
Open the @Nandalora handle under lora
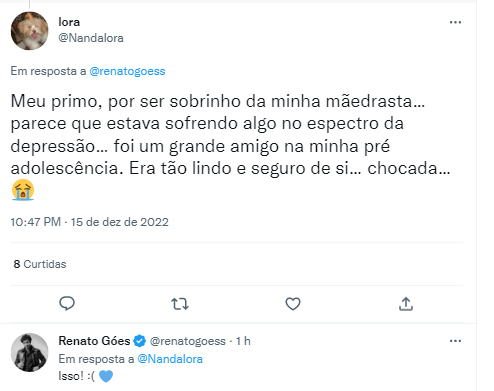[91, 38]
